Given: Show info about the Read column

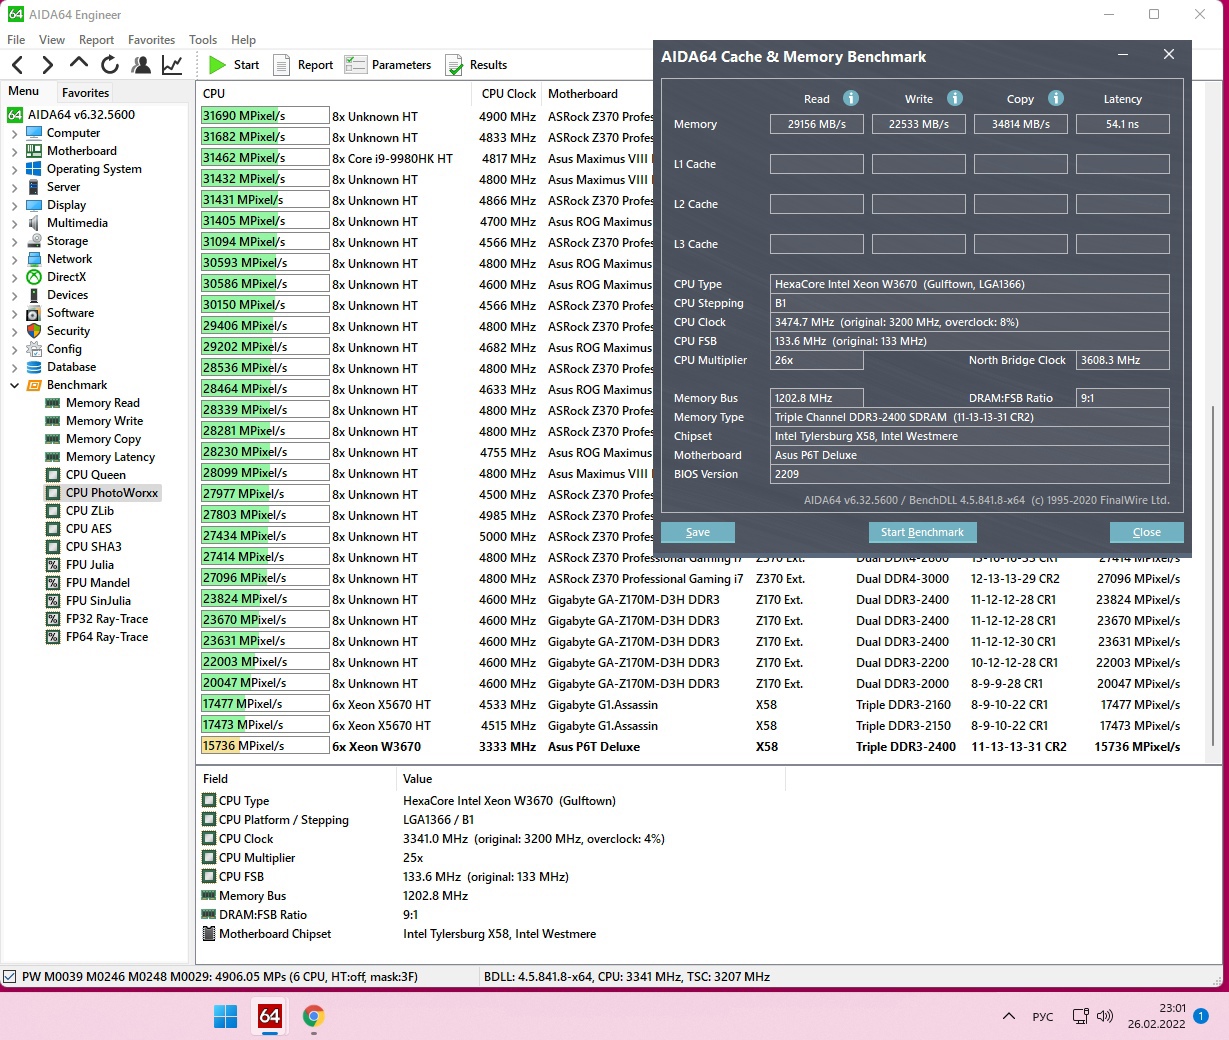Looking at the screenshot, I should [x=851, y=98].
